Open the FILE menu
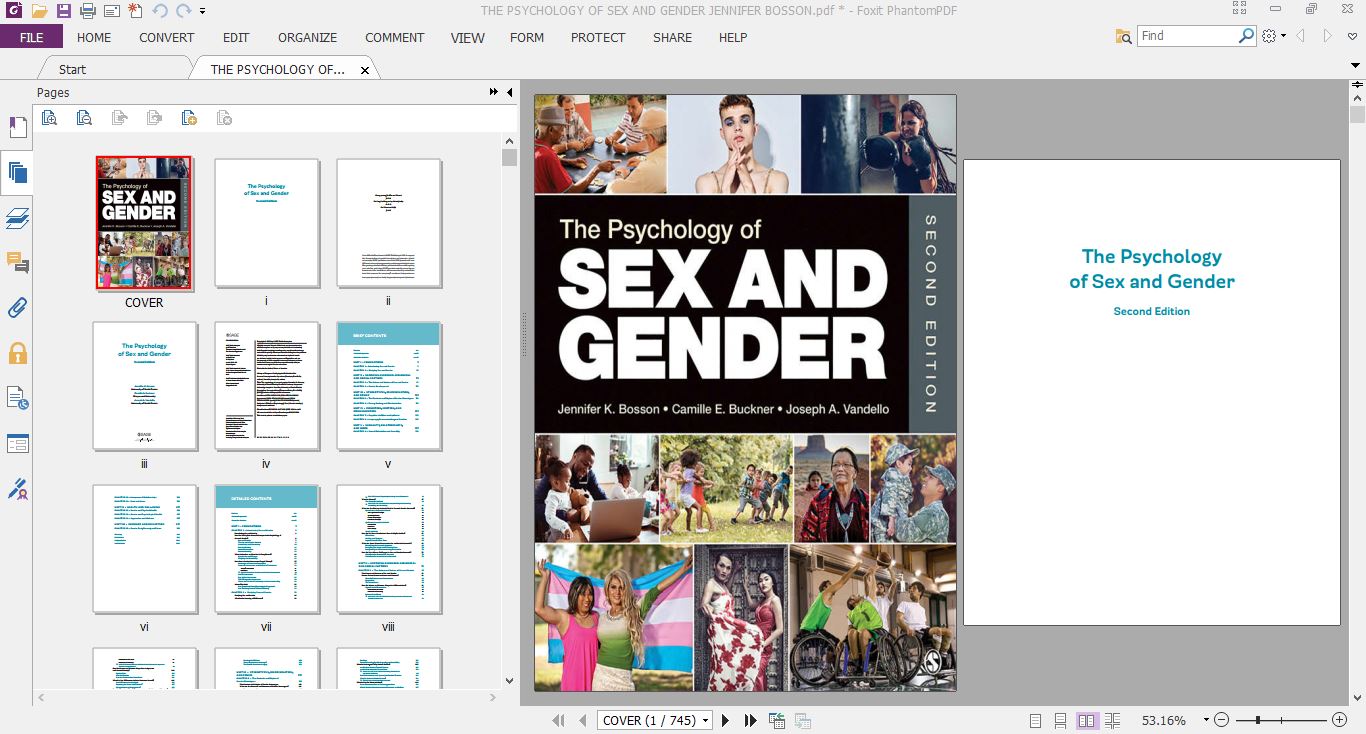1366x734 pixels. point(31,37)
